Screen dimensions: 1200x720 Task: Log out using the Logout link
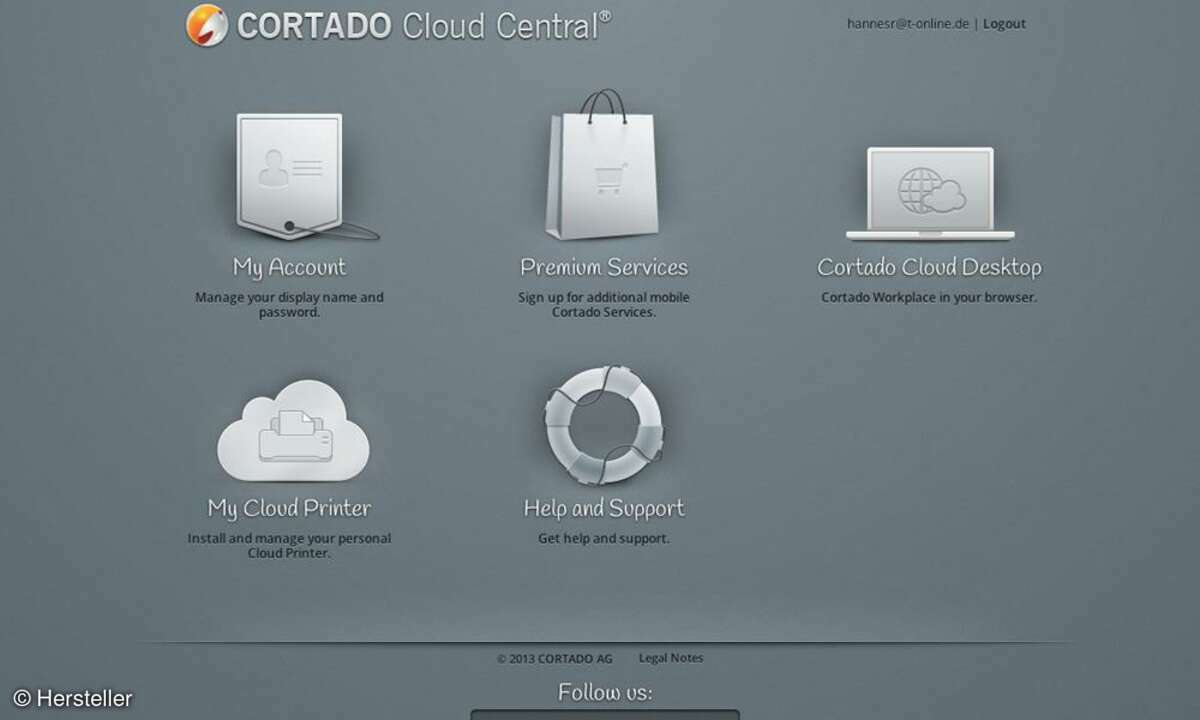pos(1004,24)
